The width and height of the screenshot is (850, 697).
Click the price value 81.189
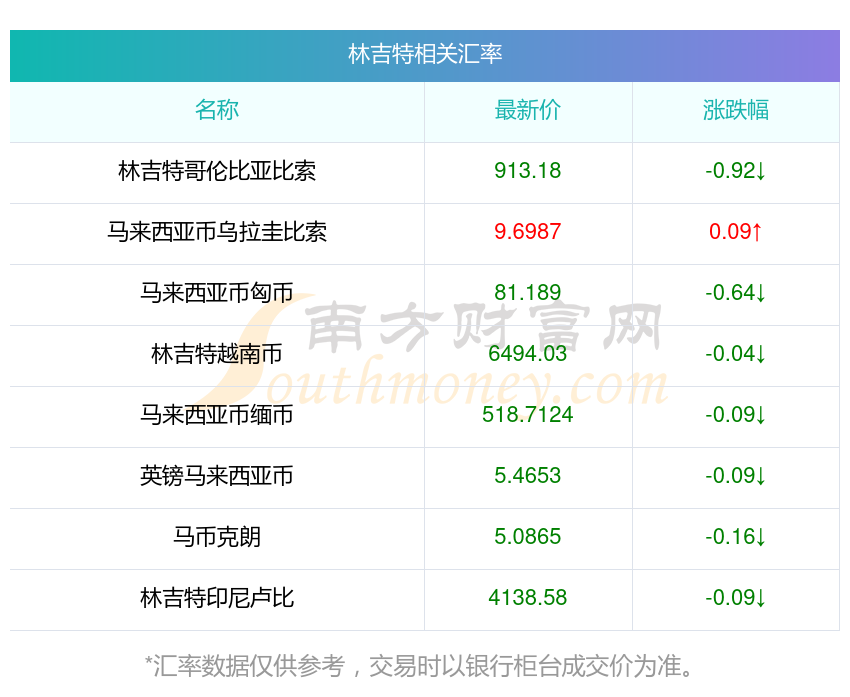pos(527,293)
